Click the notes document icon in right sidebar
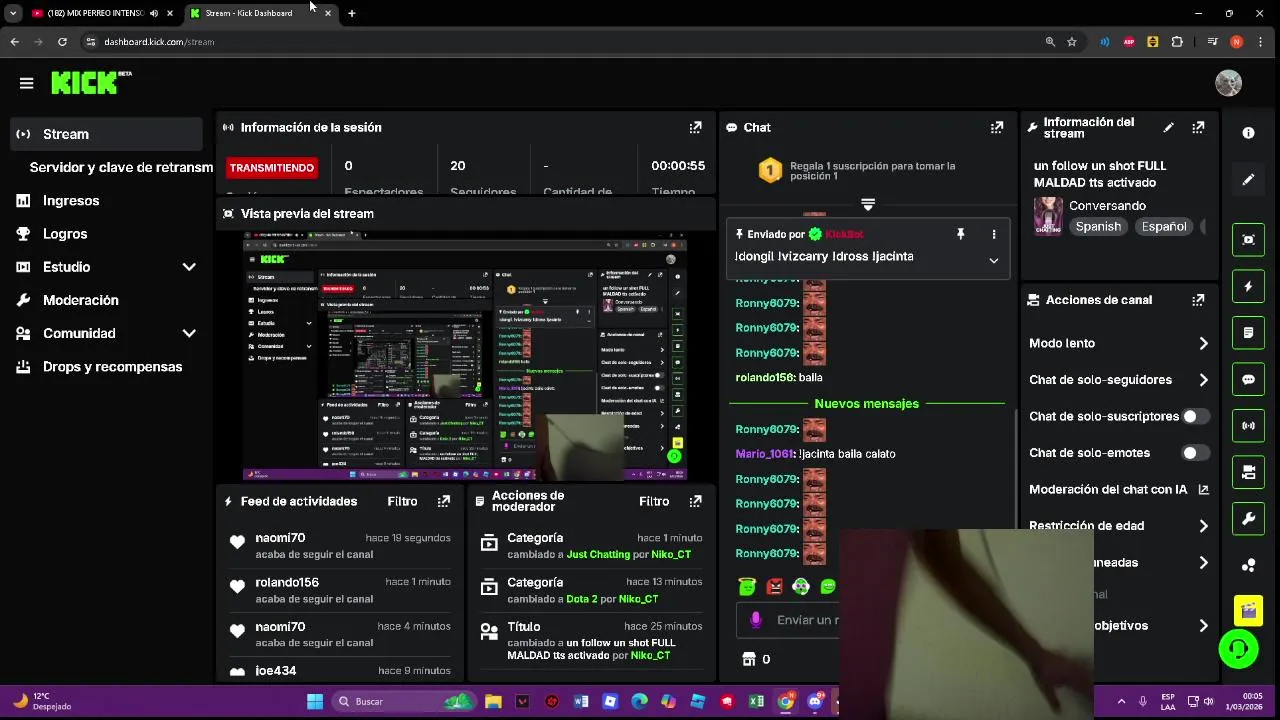The image size is (1280, 720). (x=1248, y=333)
